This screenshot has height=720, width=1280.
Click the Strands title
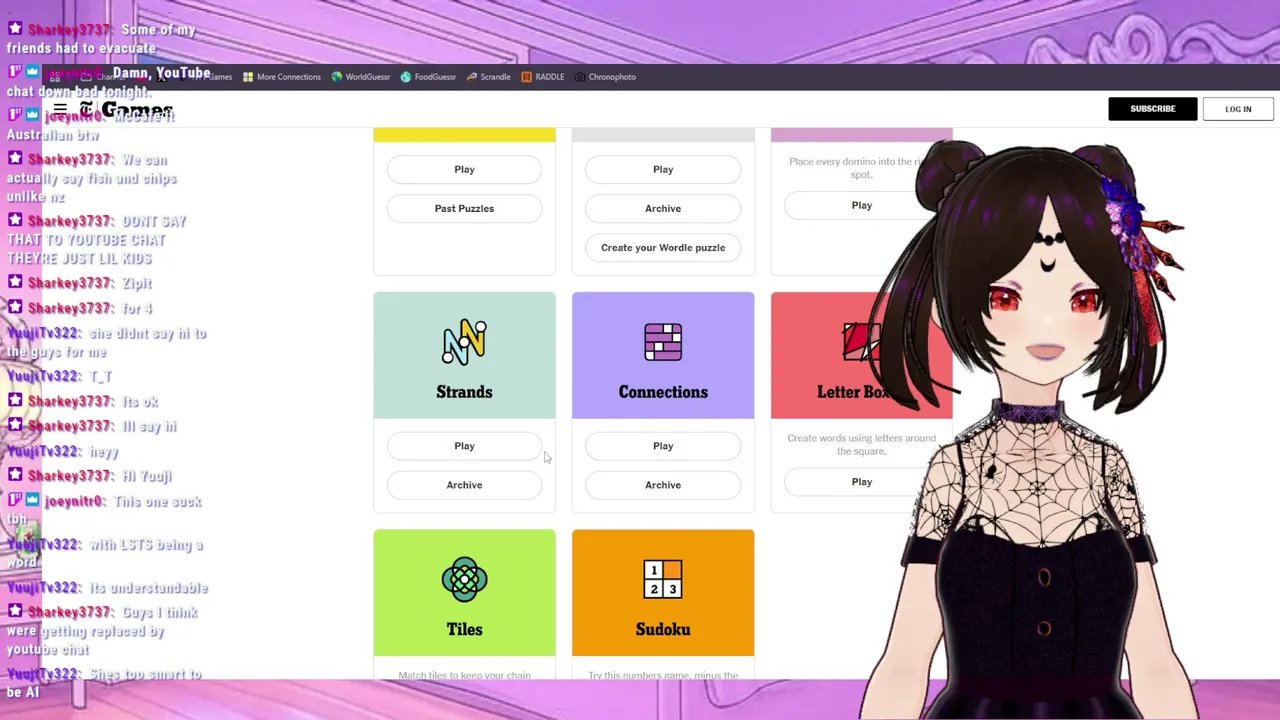coord(464,392)
